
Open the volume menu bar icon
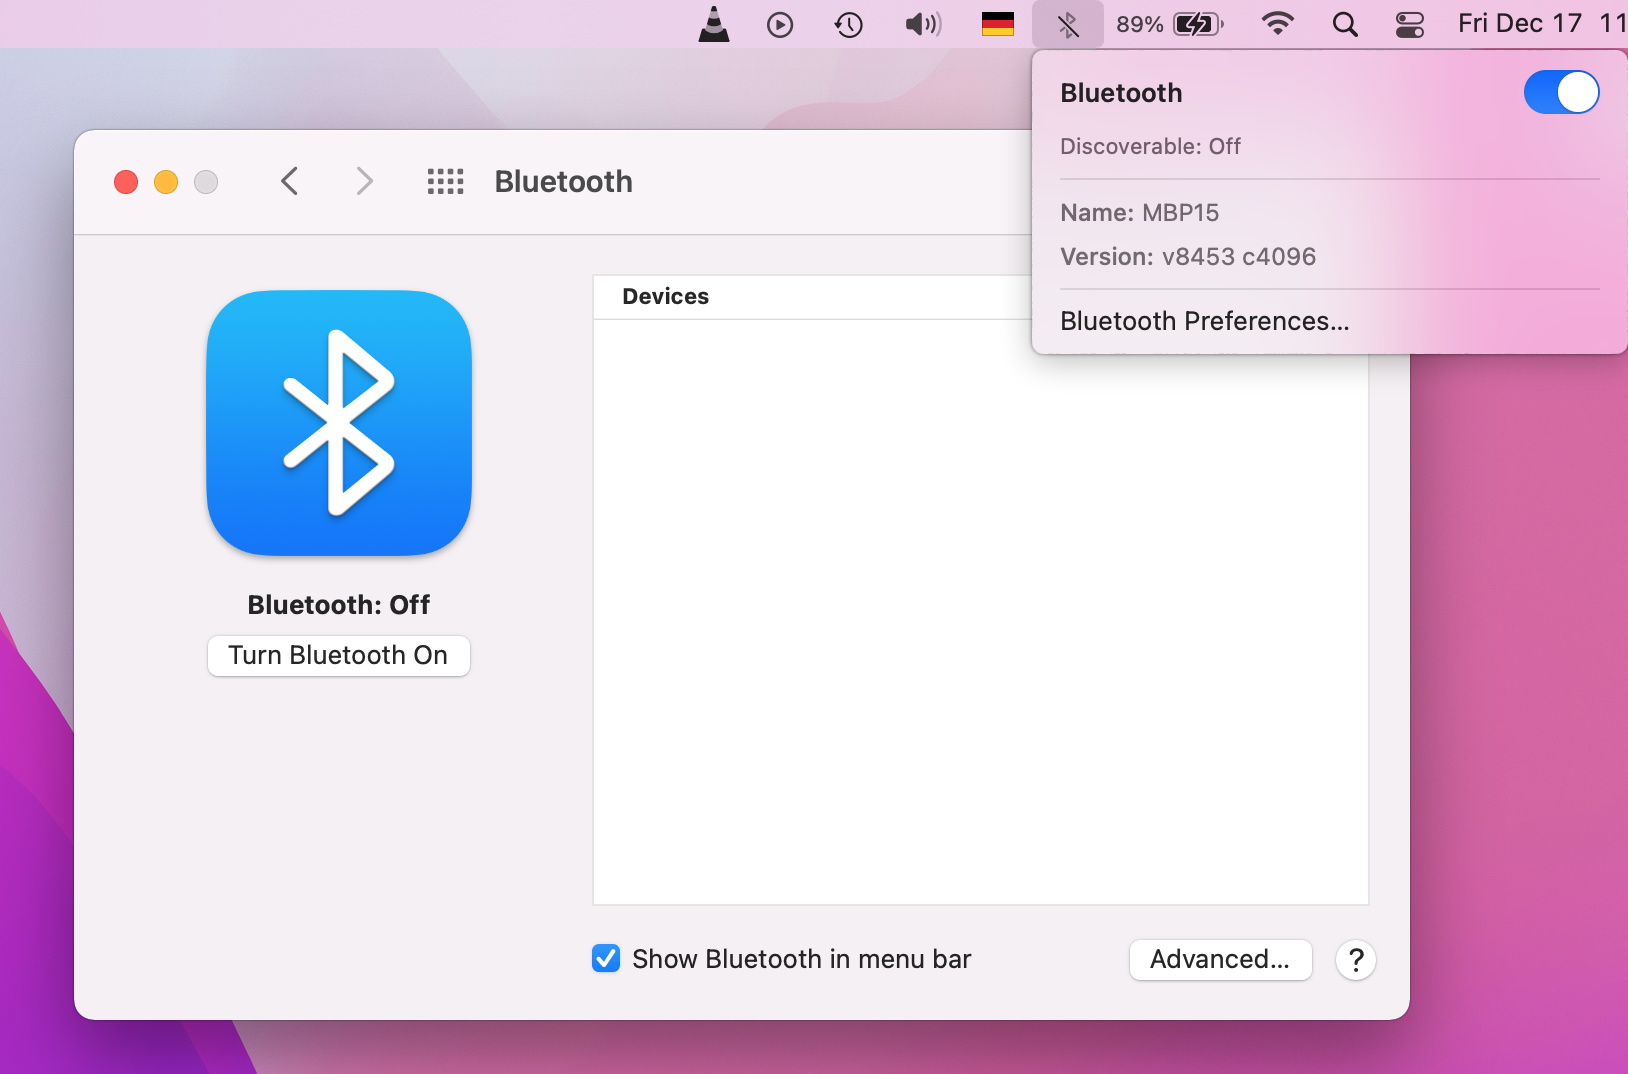click(923, 24)
